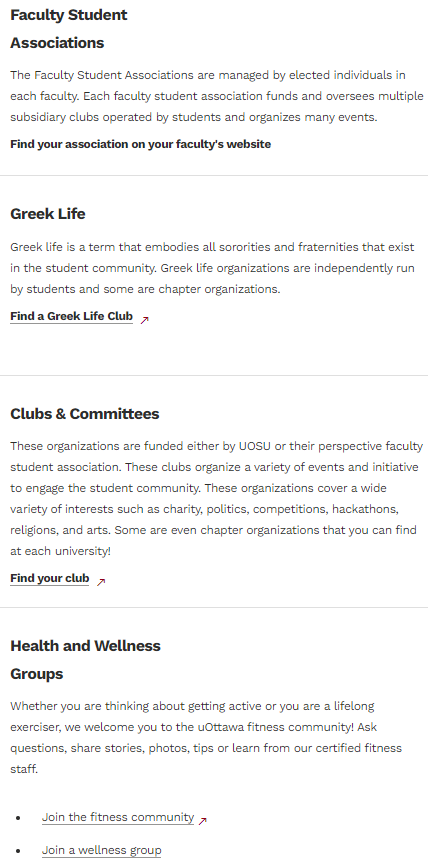Click the paragraph mentioning hackathons and charity
This screenshot has height=867, width=428.
click(x=217, y=499)
